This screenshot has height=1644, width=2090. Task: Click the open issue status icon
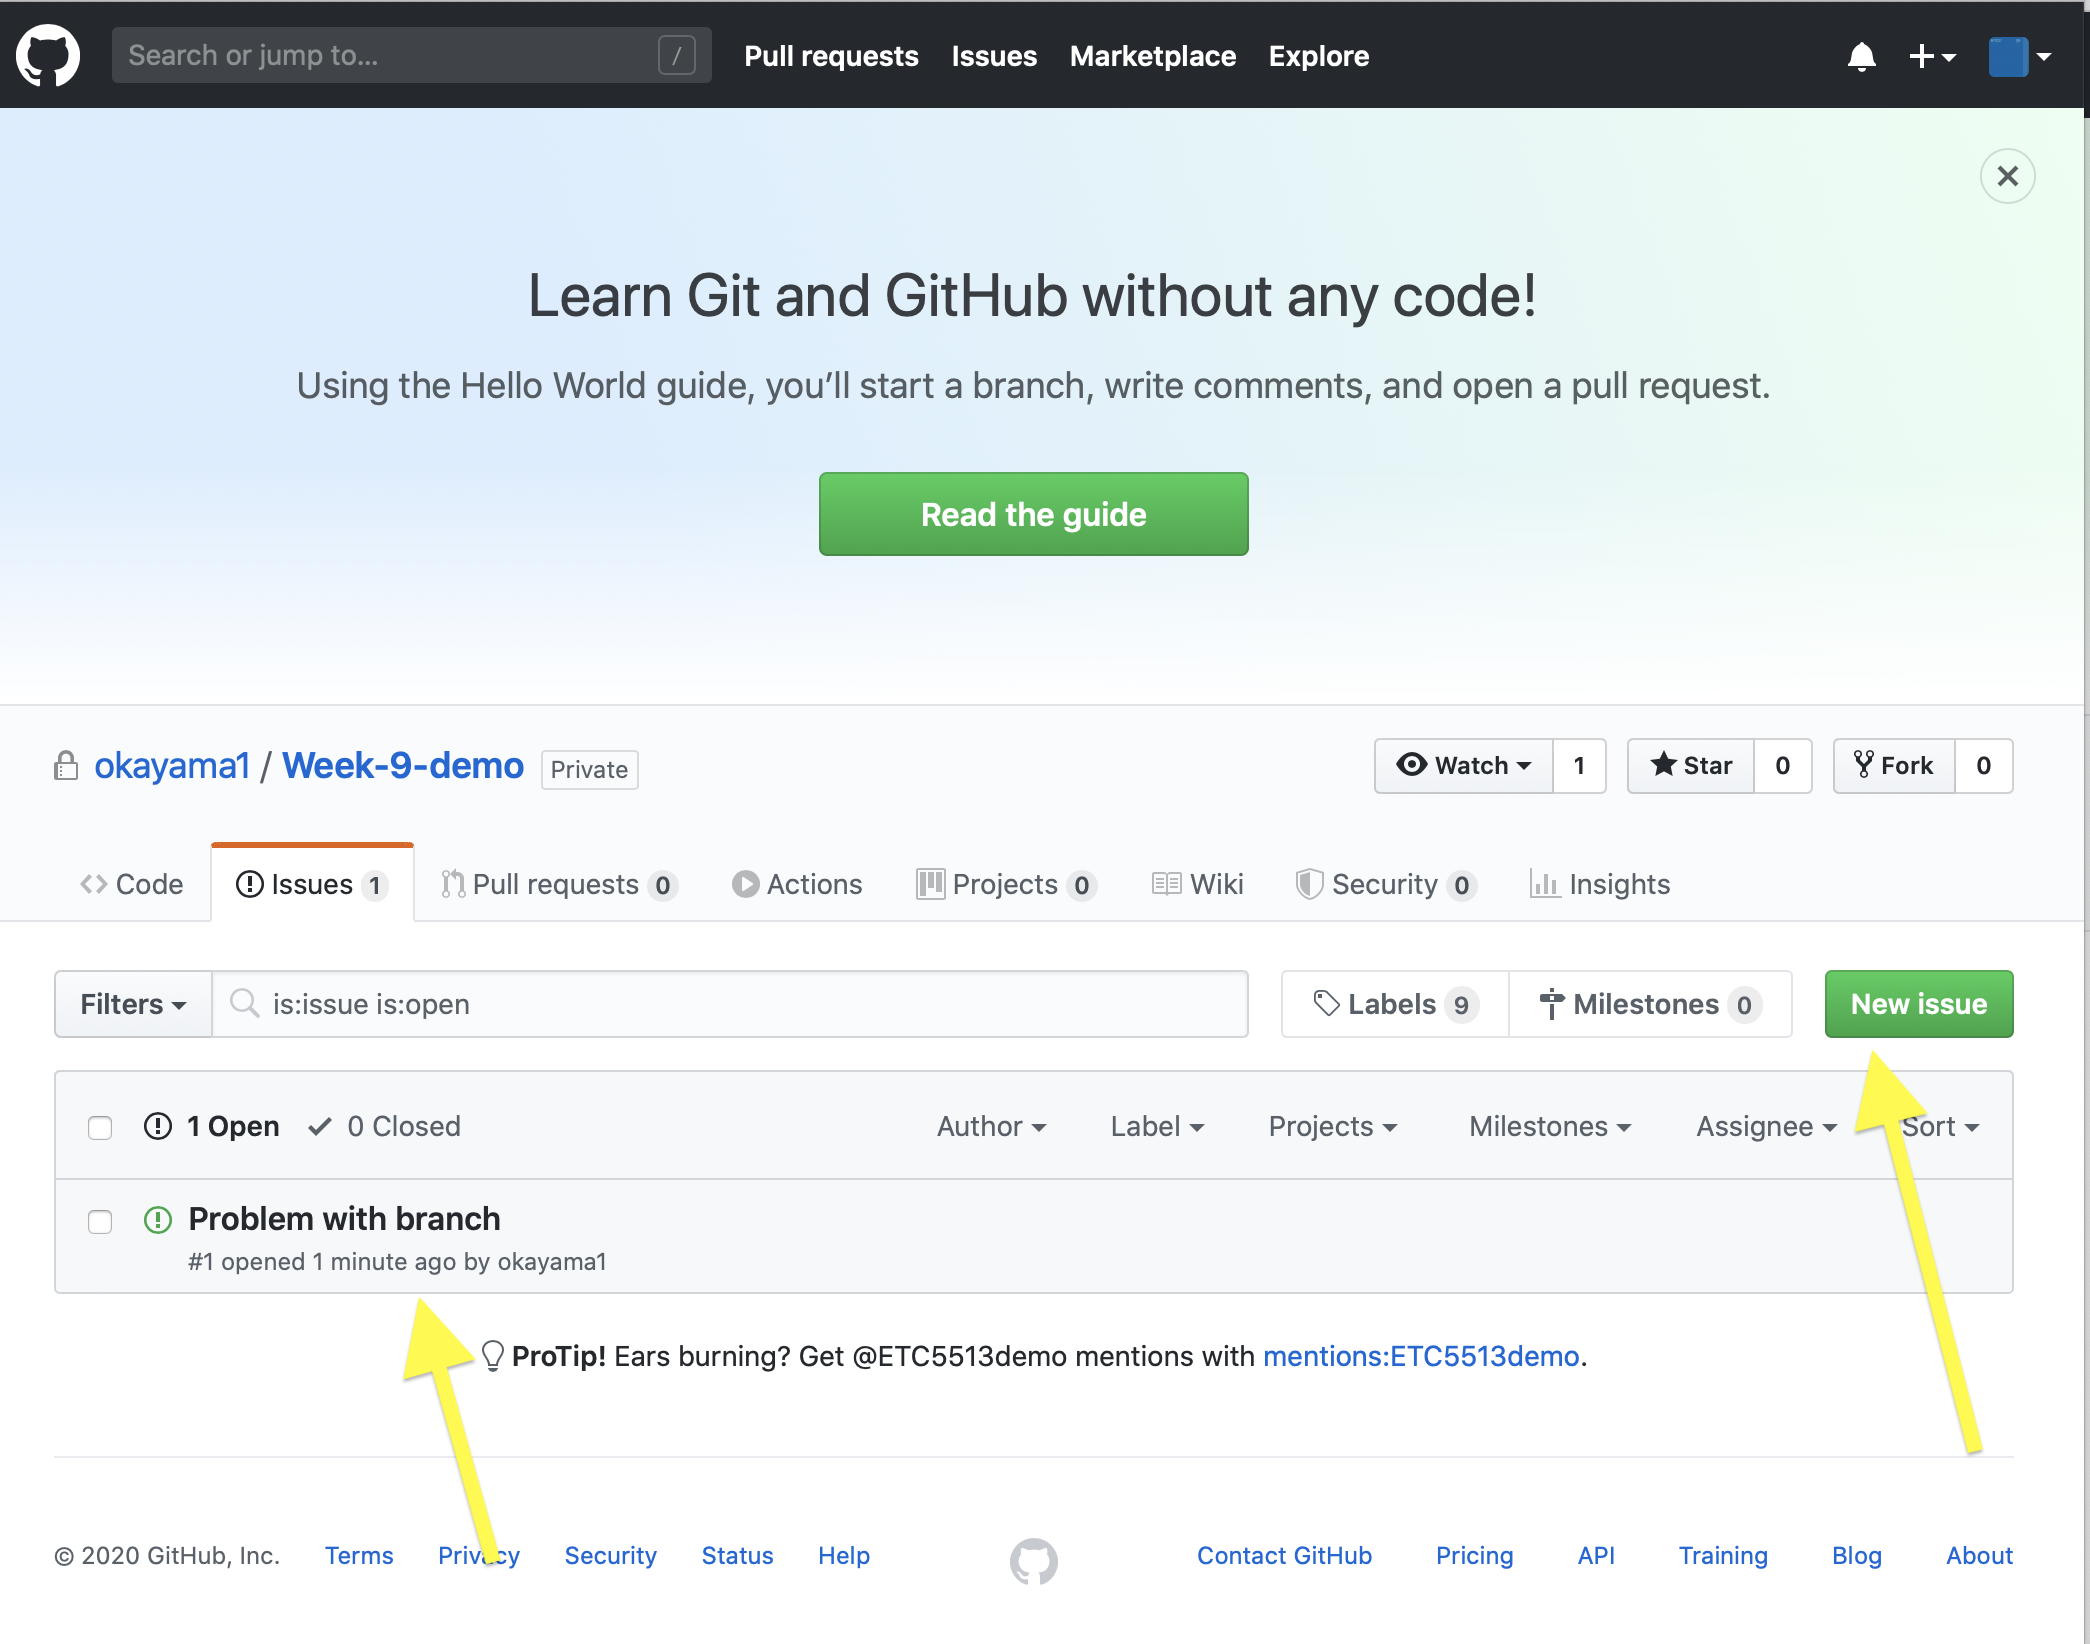158,1220
